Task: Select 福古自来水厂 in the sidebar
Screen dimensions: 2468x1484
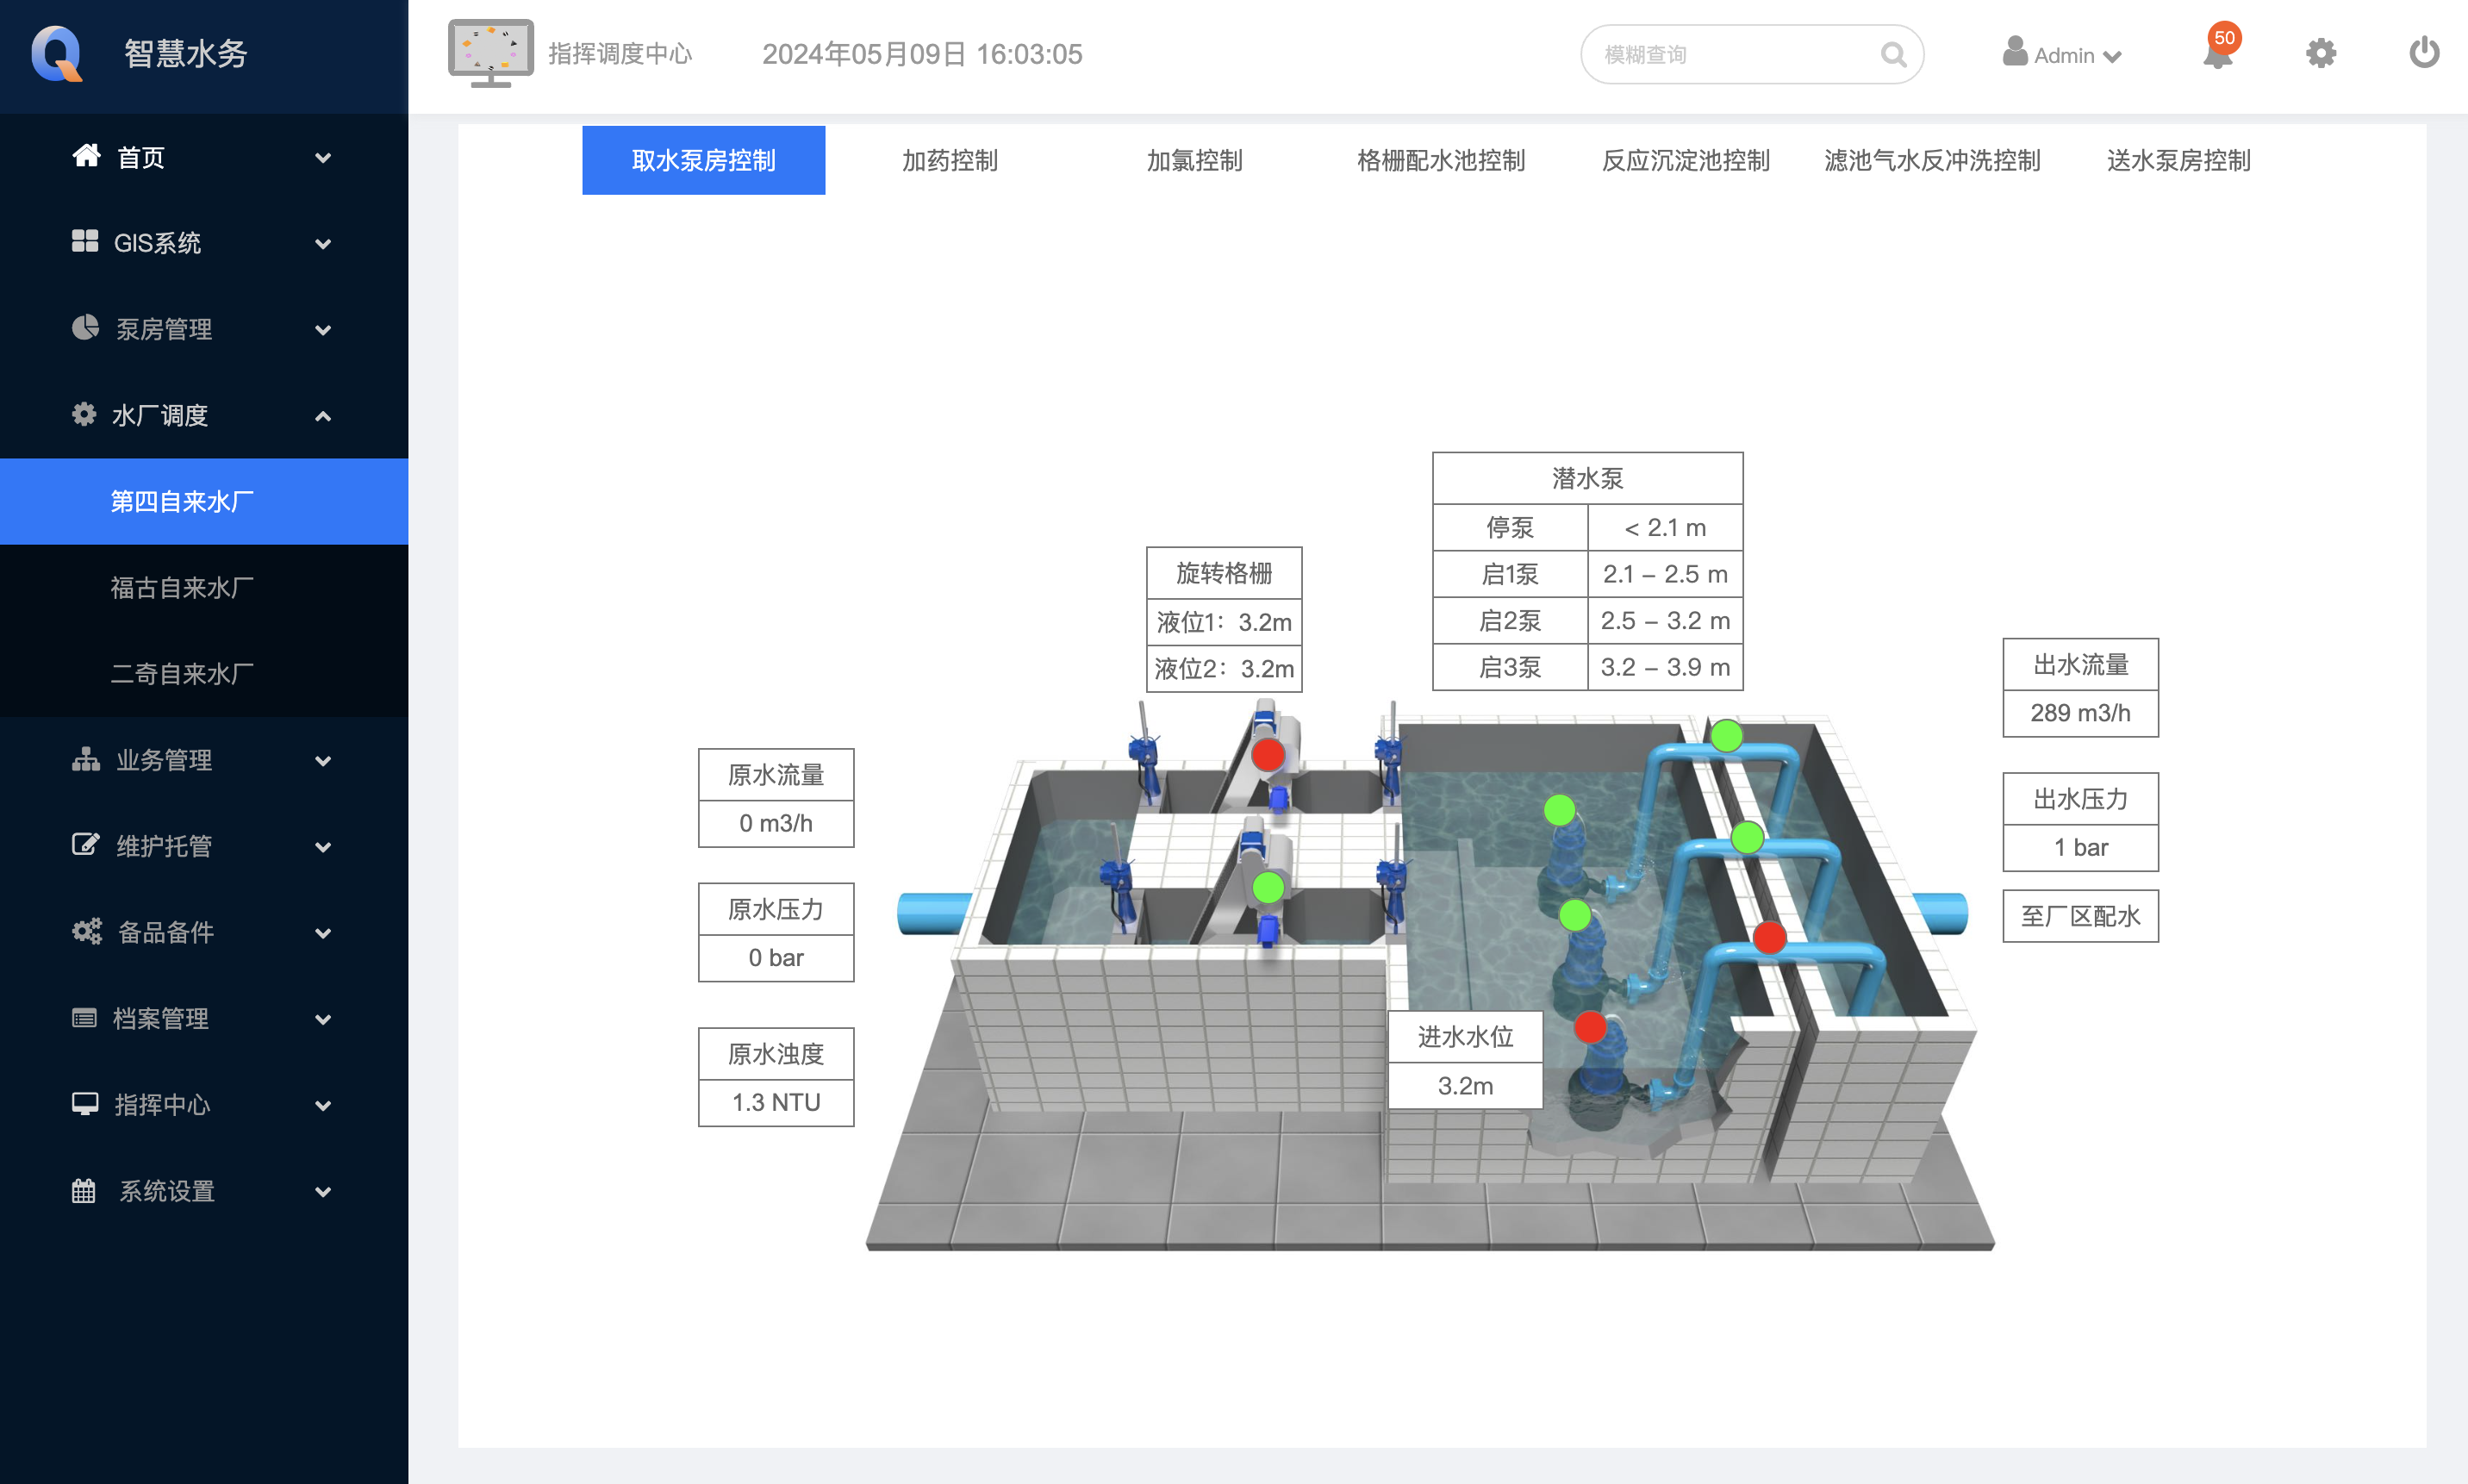Action: 182,587
